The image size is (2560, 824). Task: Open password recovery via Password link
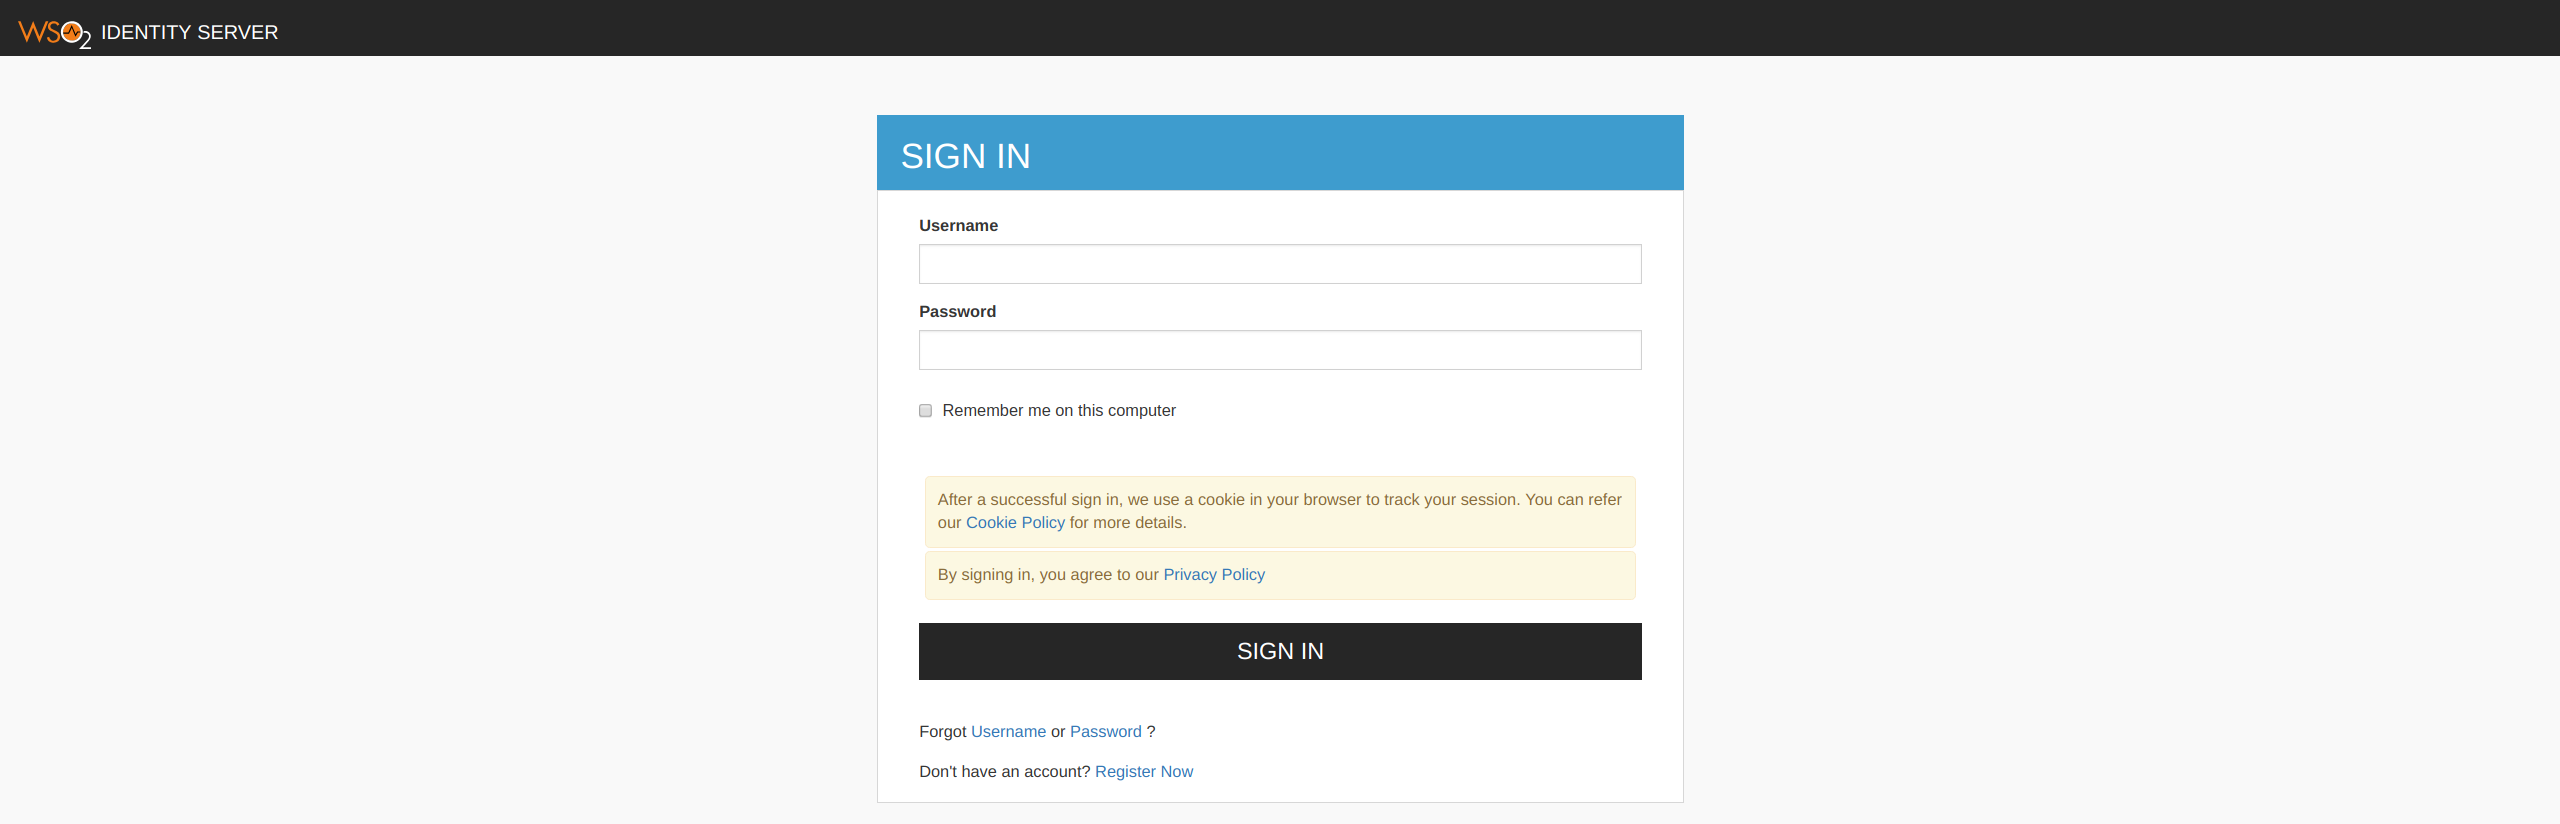(1105, 731)
